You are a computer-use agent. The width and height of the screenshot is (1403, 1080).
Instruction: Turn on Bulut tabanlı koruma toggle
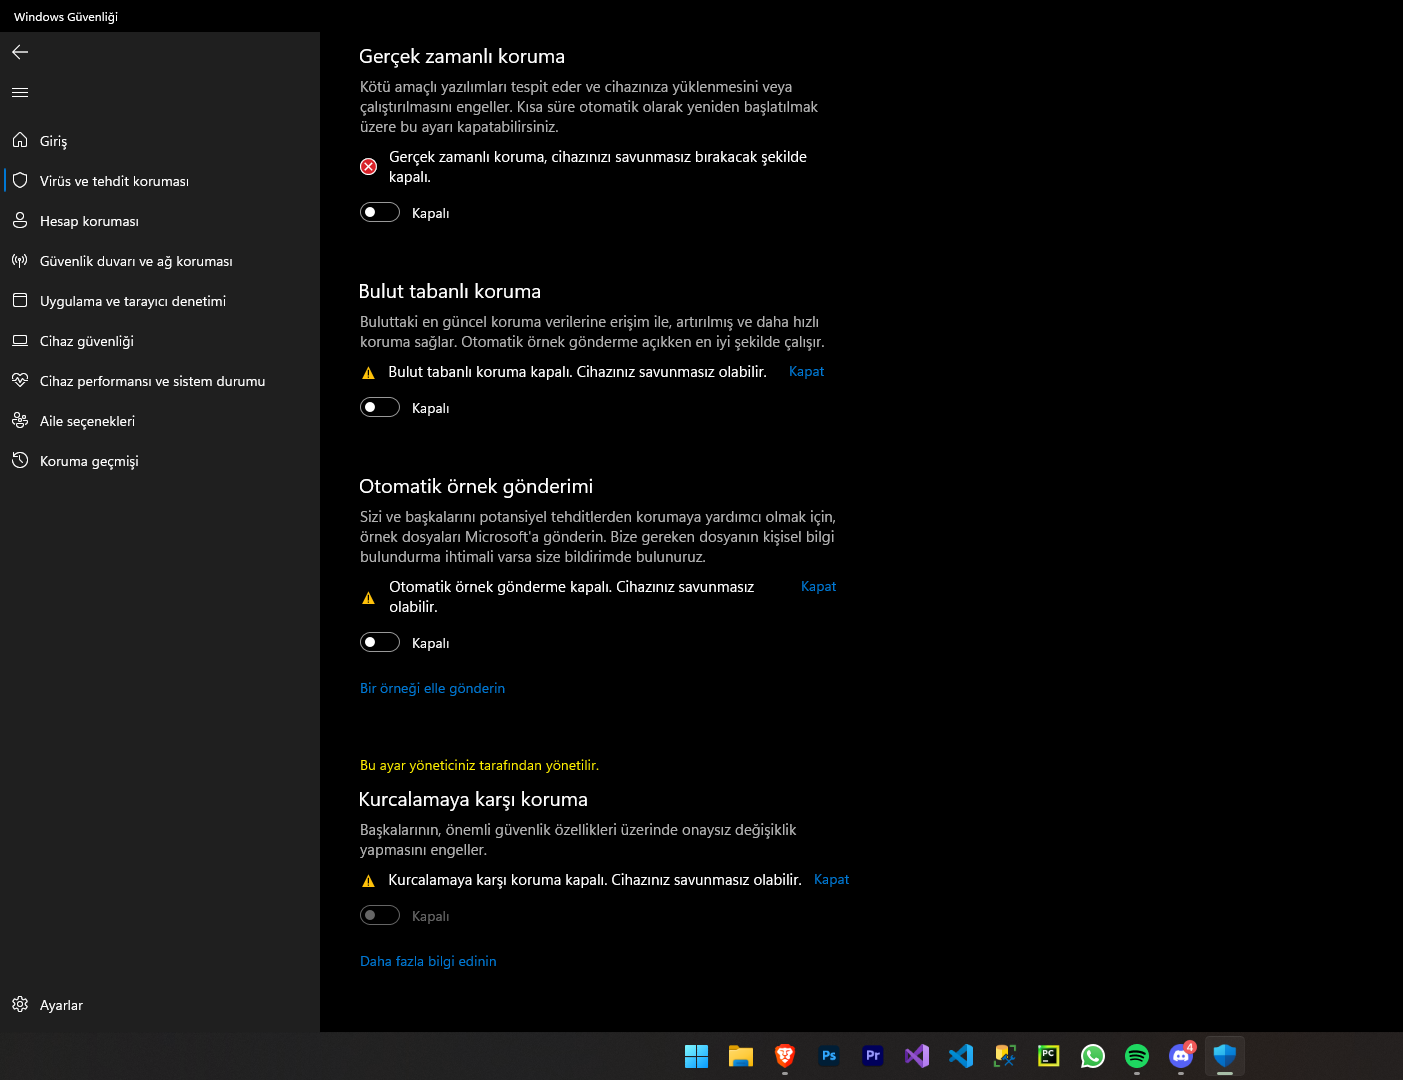tap(380, 407)
